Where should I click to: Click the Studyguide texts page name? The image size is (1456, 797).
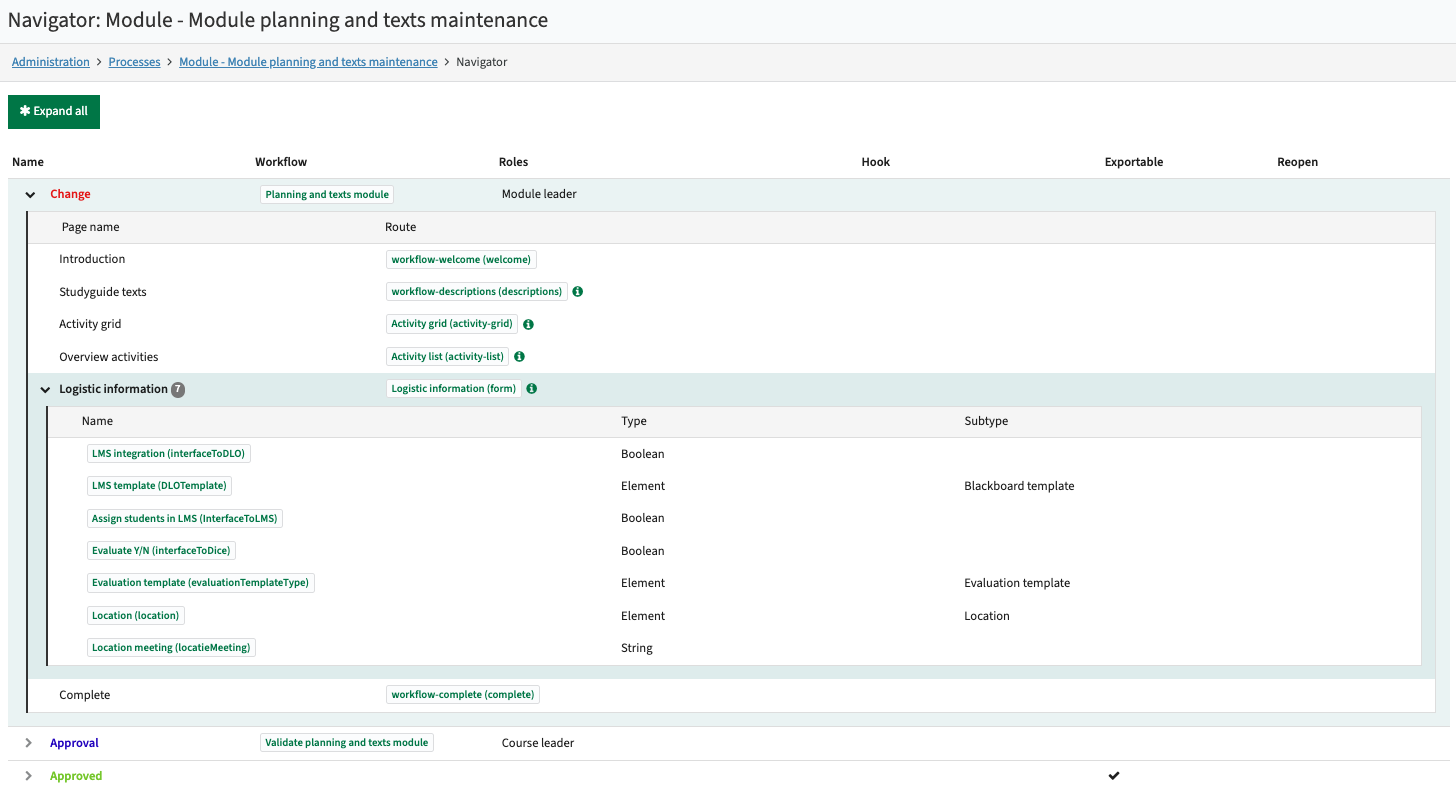coord(103,292)
